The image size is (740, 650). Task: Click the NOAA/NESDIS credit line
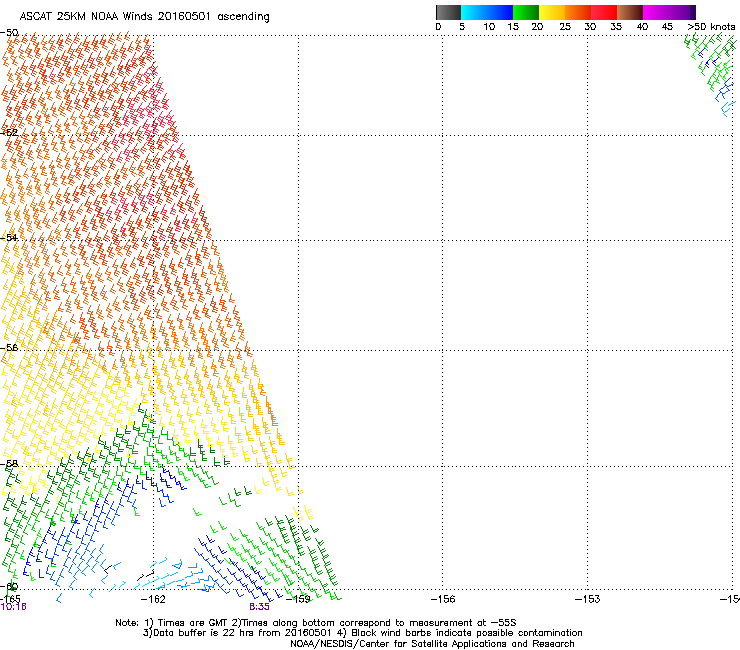[x=432, y=644]
